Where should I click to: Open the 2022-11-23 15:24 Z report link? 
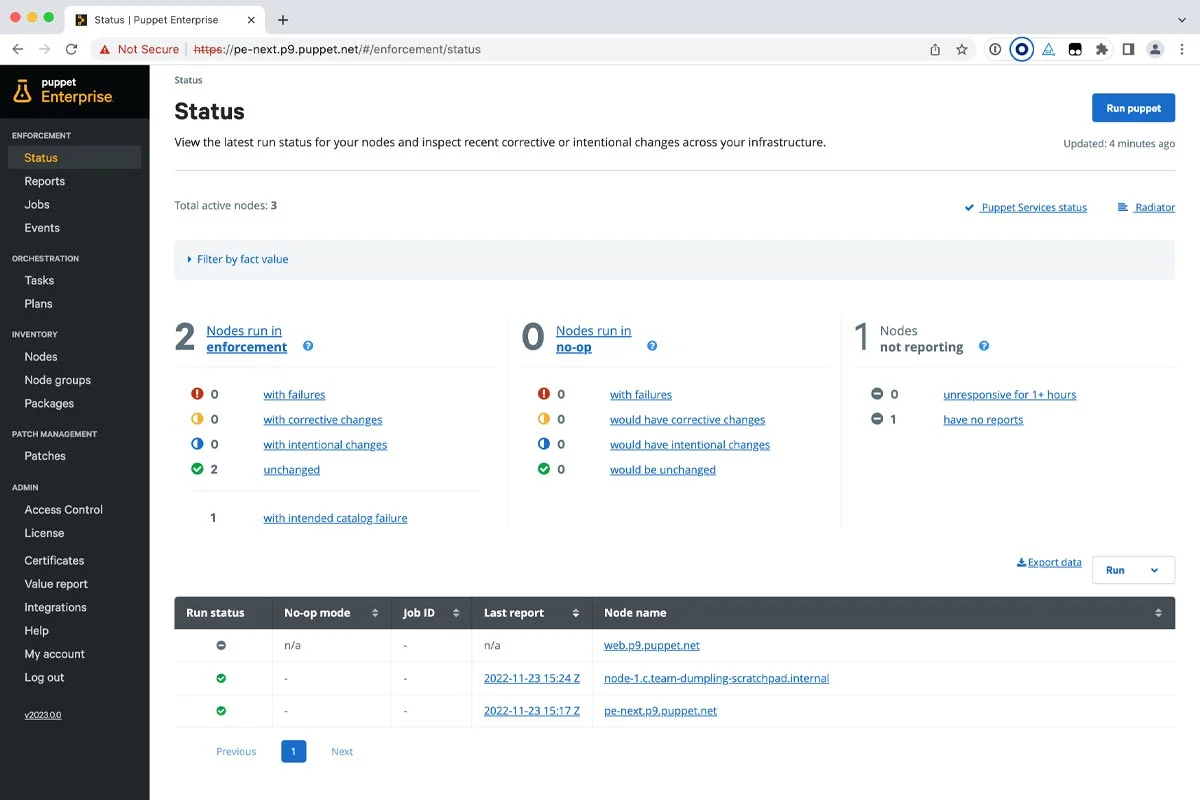pyautogui.click(x=532, y=678)
